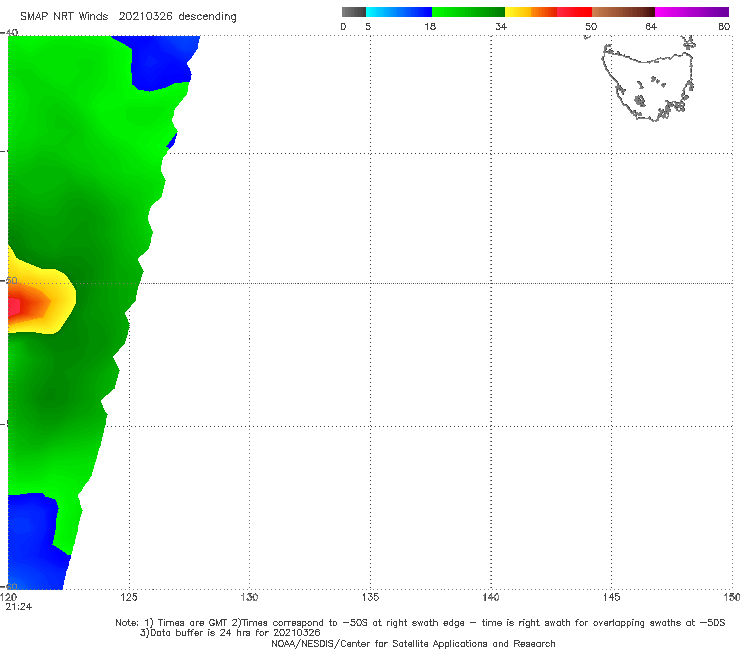Click the brown 50-64 colorbar segment
Image resolution: width=740 pixels, height=650 pixels.
(623, 12)
